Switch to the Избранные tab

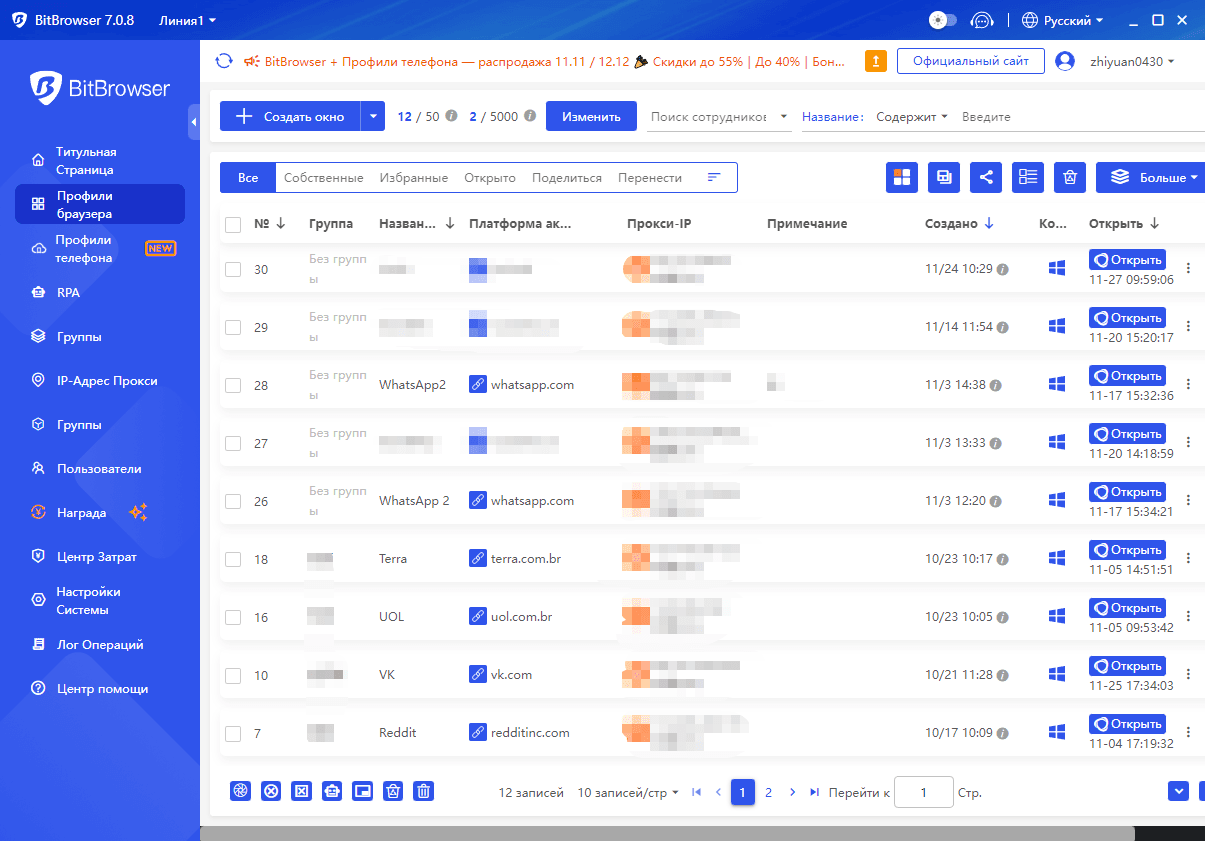pyautogui.click(x=413, y=177)
